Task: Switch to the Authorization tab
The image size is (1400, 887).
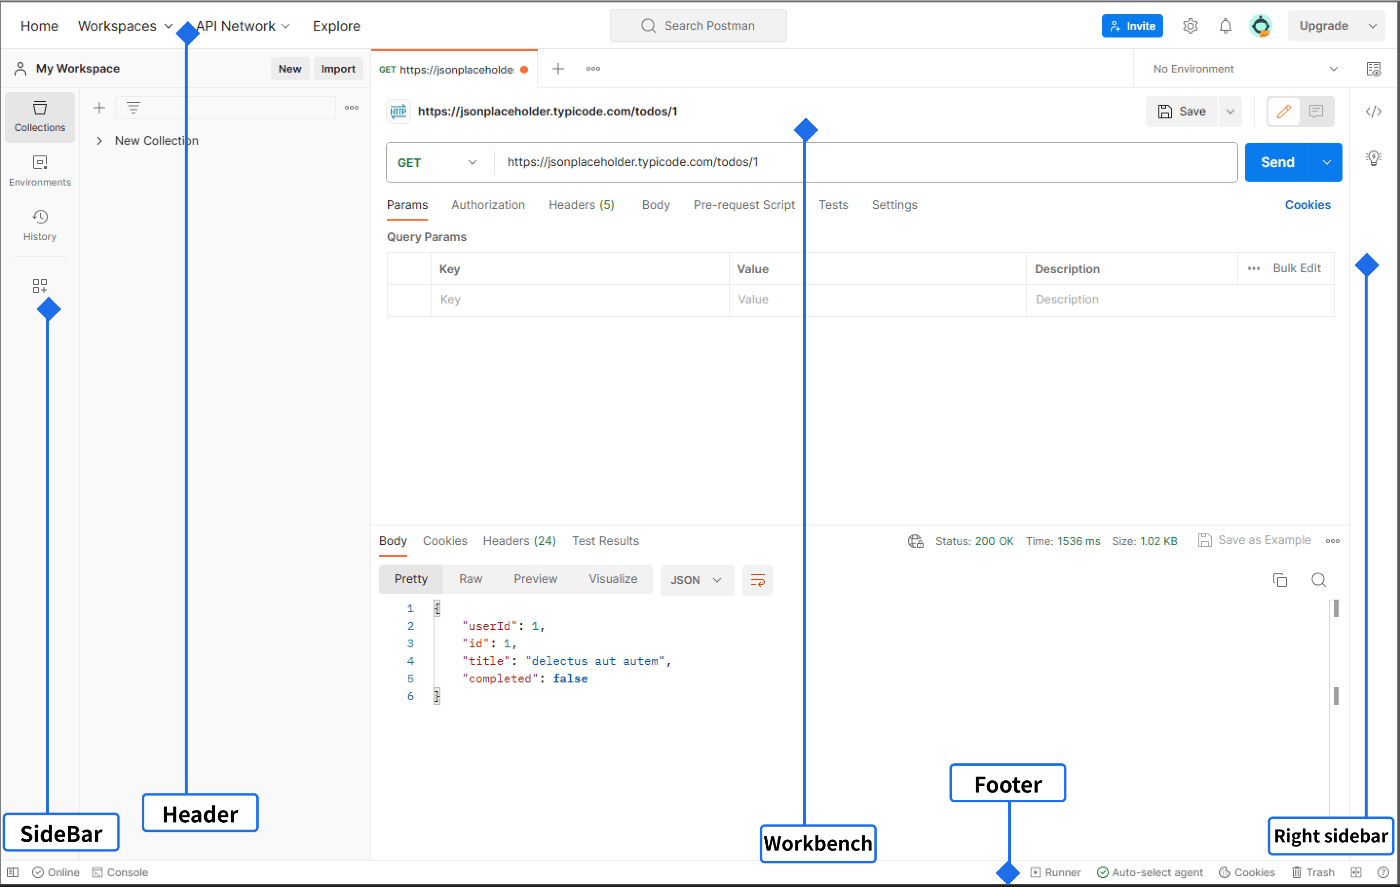Action: click(x=488, y=205)
